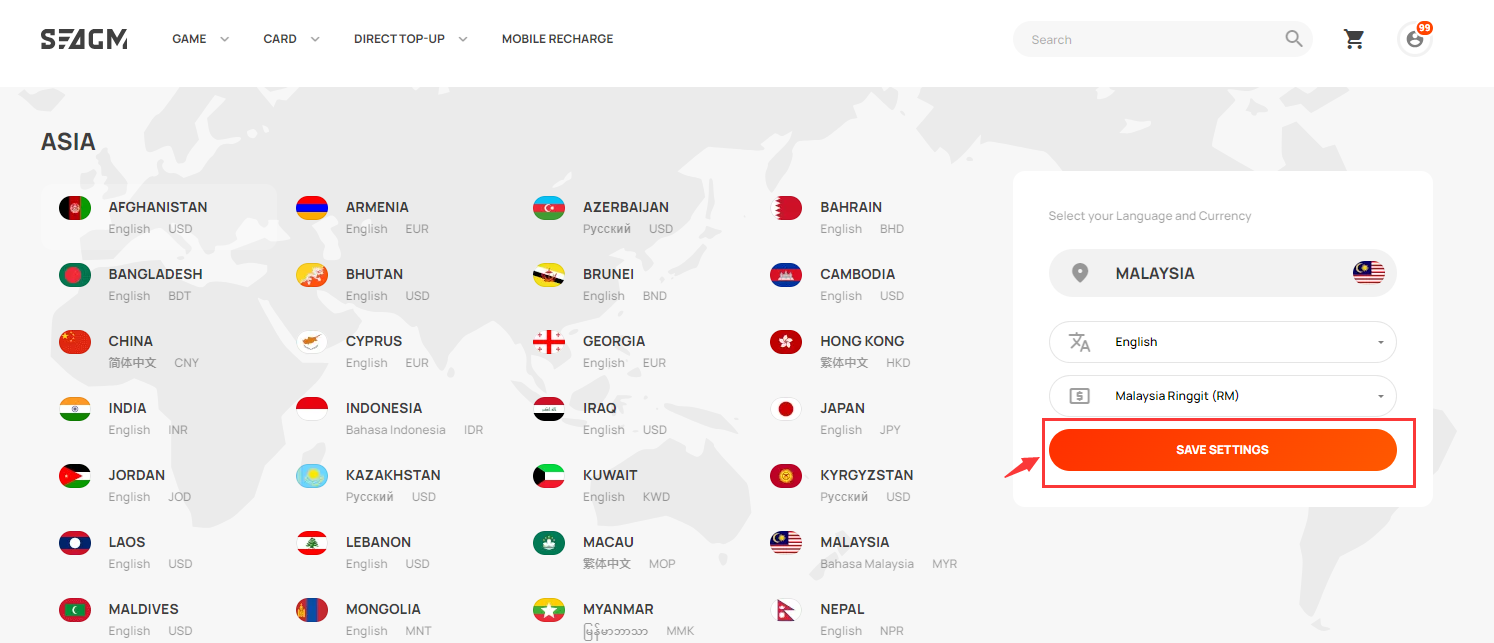Open the shopping cart icon
Viewport: 1494px width, 643px height.
point(1354,39)
